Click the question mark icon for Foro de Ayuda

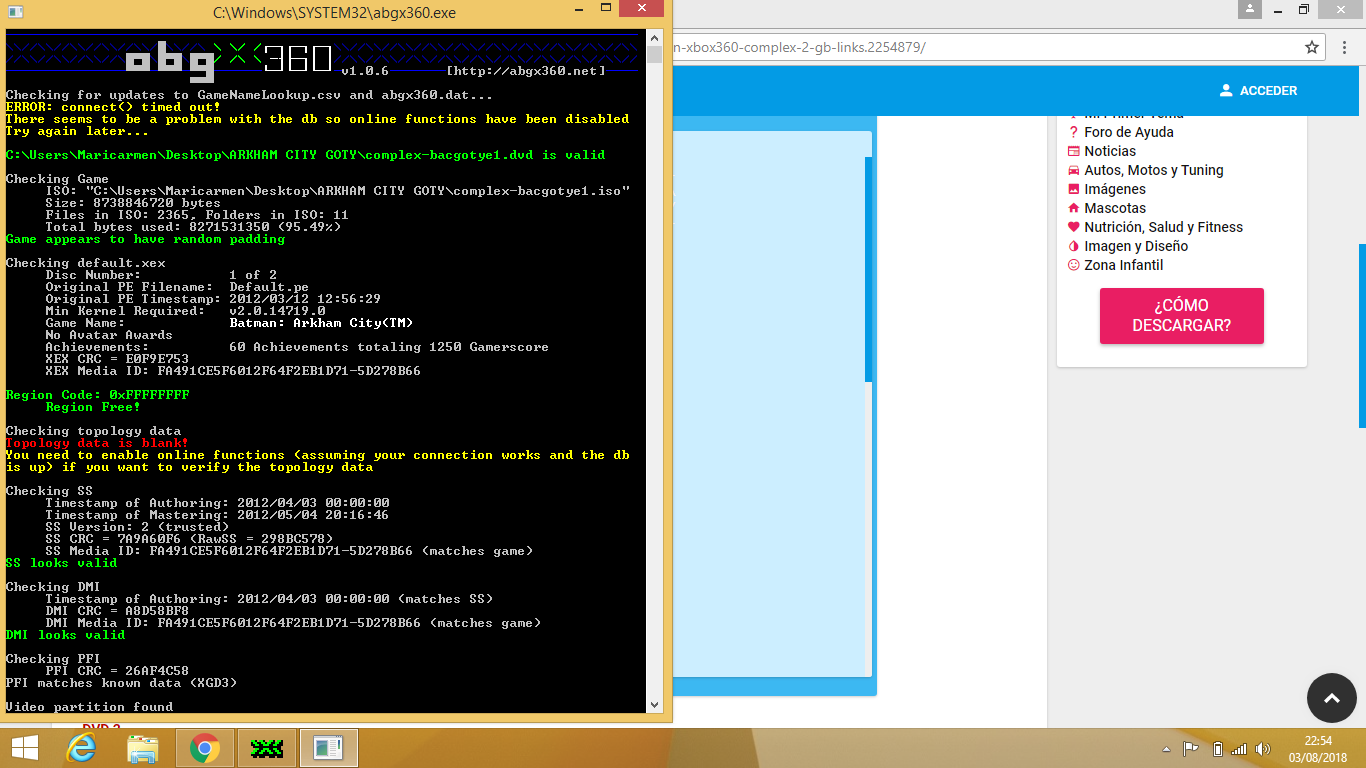click(1074, 132)
